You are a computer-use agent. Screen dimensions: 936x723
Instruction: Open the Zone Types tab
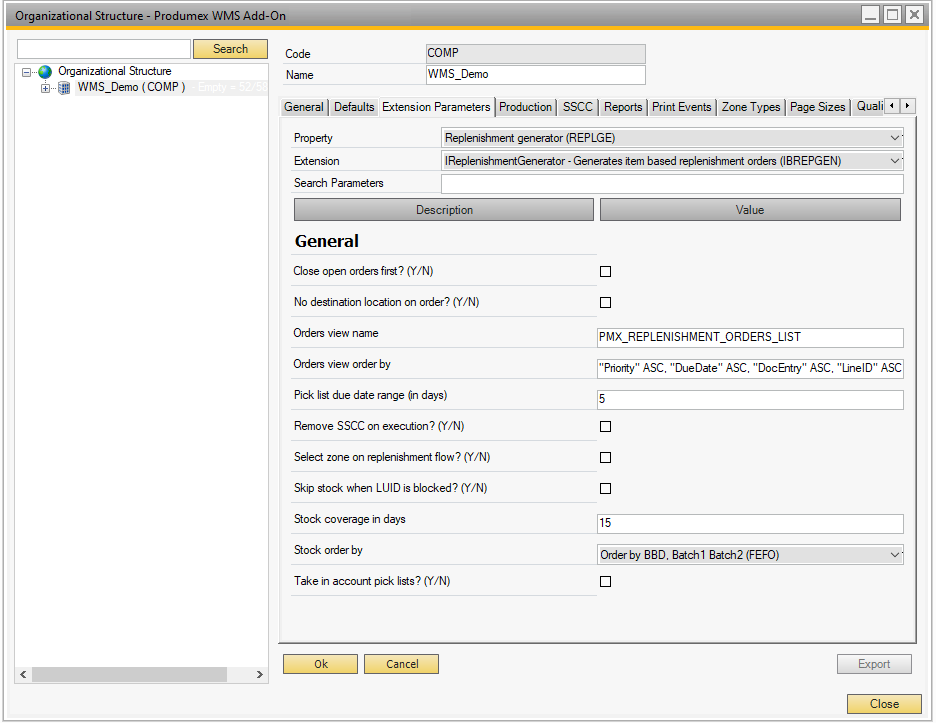pyautogui.click(x=750, y=107)
